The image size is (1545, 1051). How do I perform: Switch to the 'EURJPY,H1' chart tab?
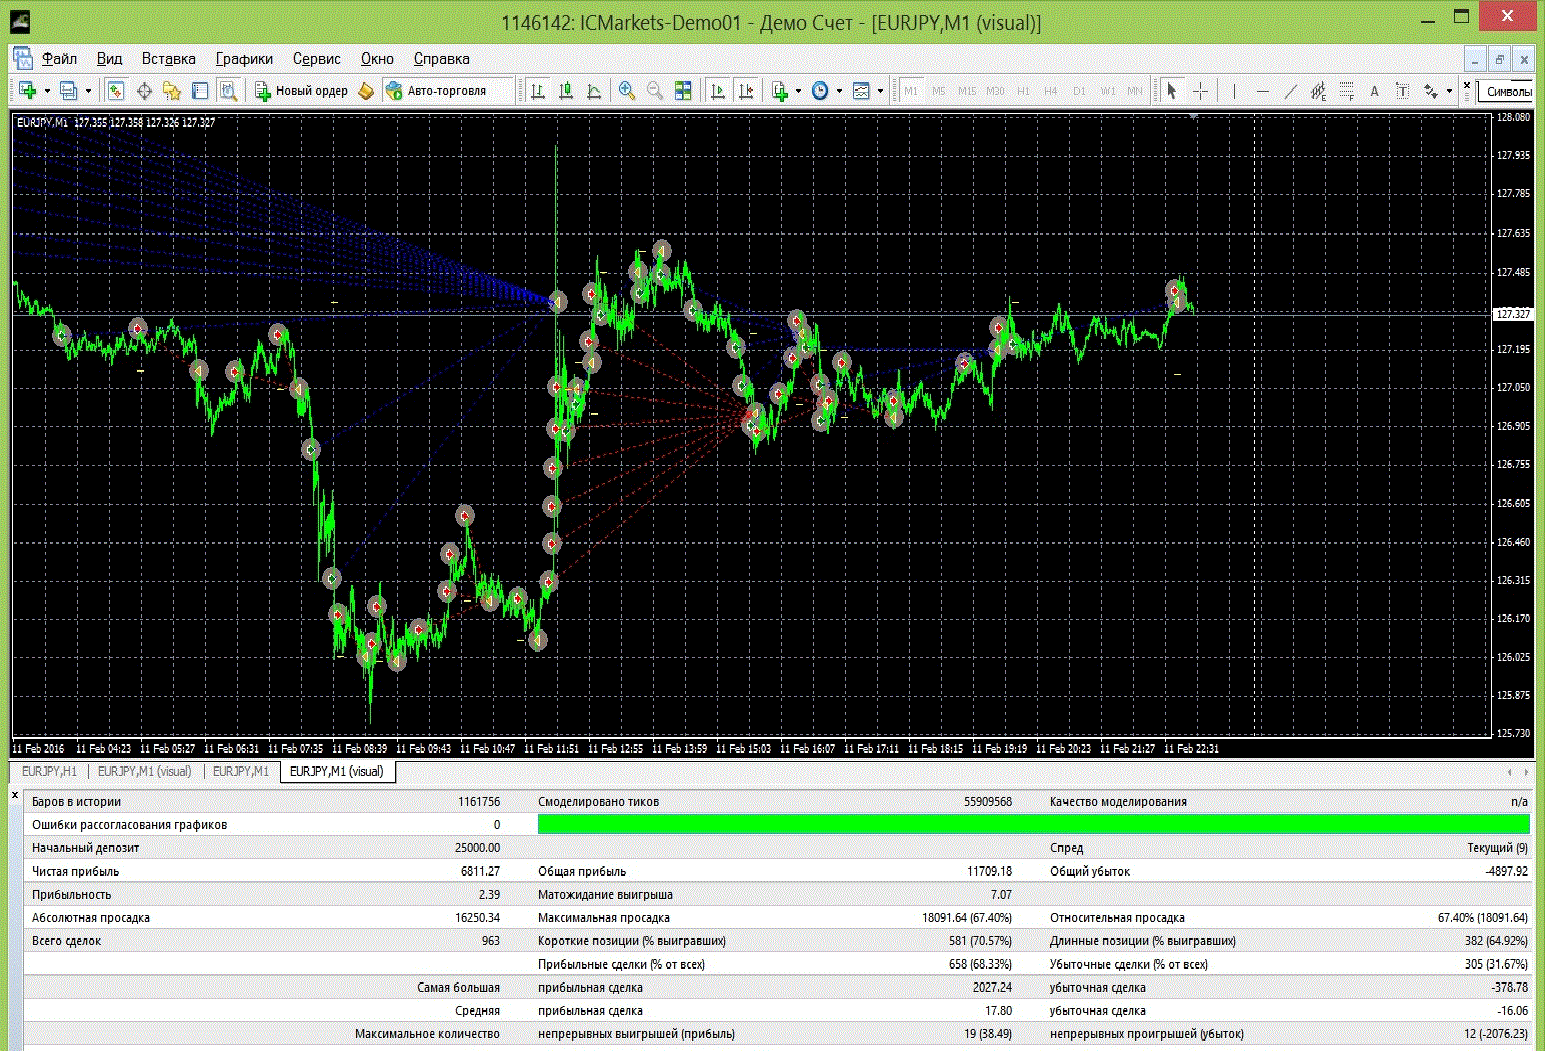pos(49,771)
